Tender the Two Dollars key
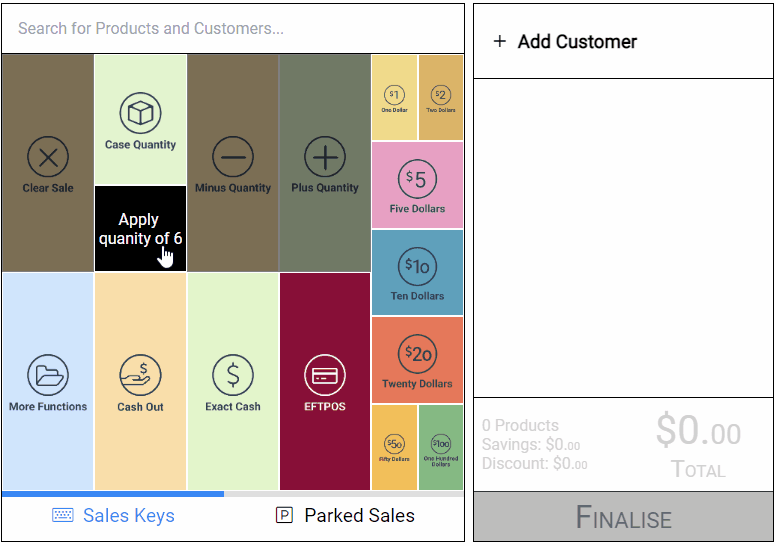This screenshot has height=546, width=776. tap(441, 98)
